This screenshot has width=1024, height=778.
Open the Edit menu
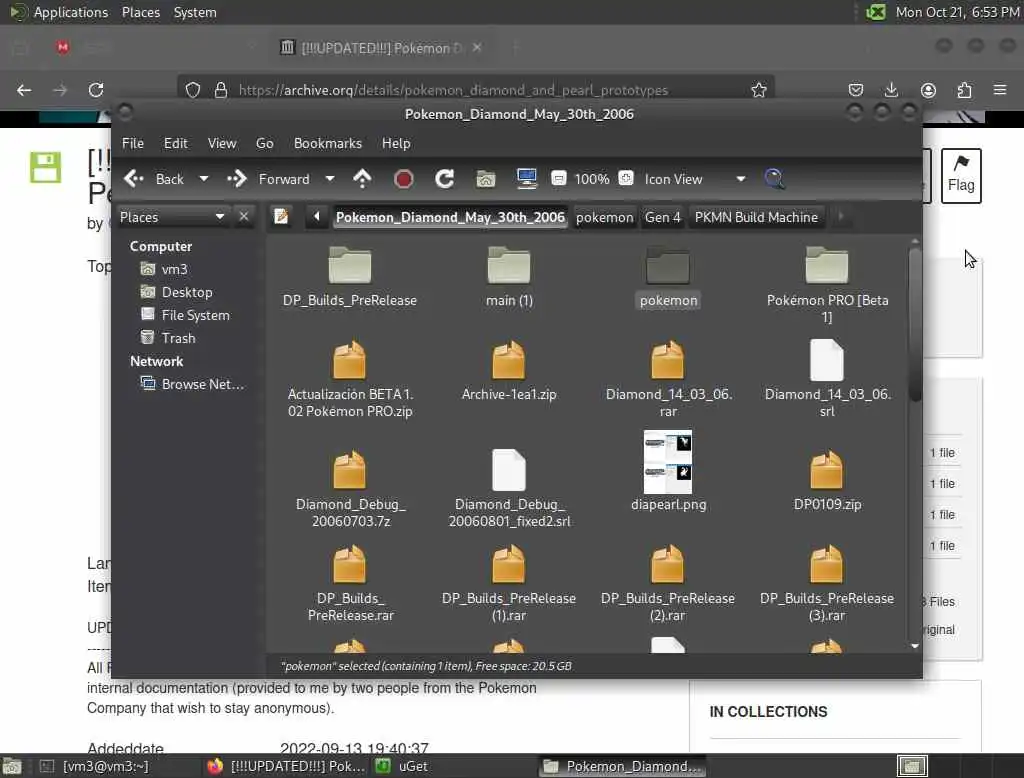point(175,143)
